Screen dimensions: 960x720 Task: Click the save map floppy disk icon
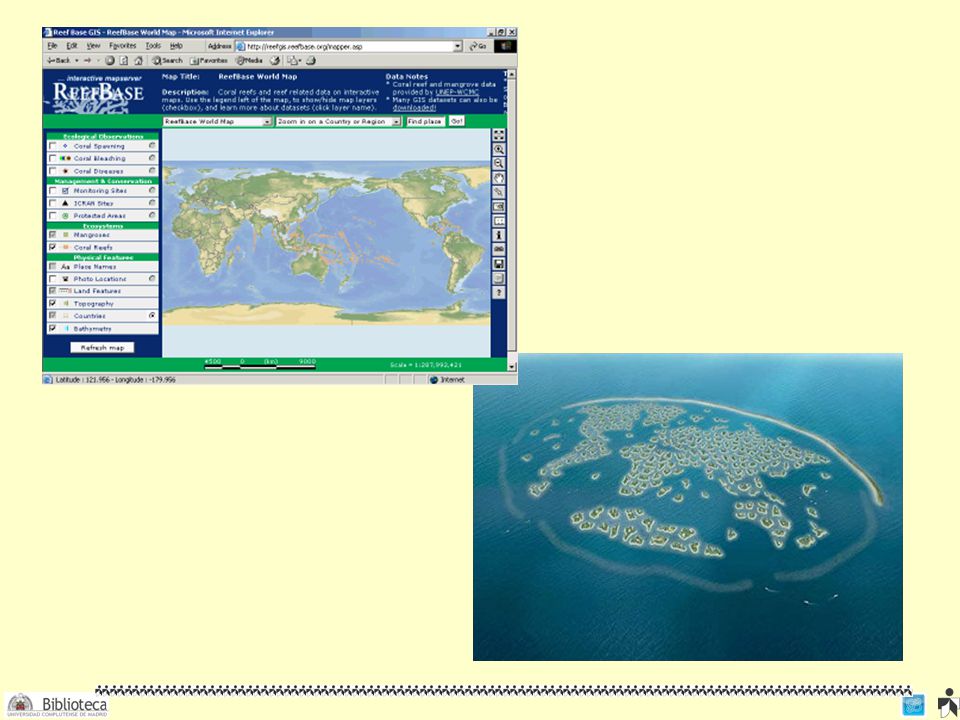pyautogui.click(x=499, y=264)
